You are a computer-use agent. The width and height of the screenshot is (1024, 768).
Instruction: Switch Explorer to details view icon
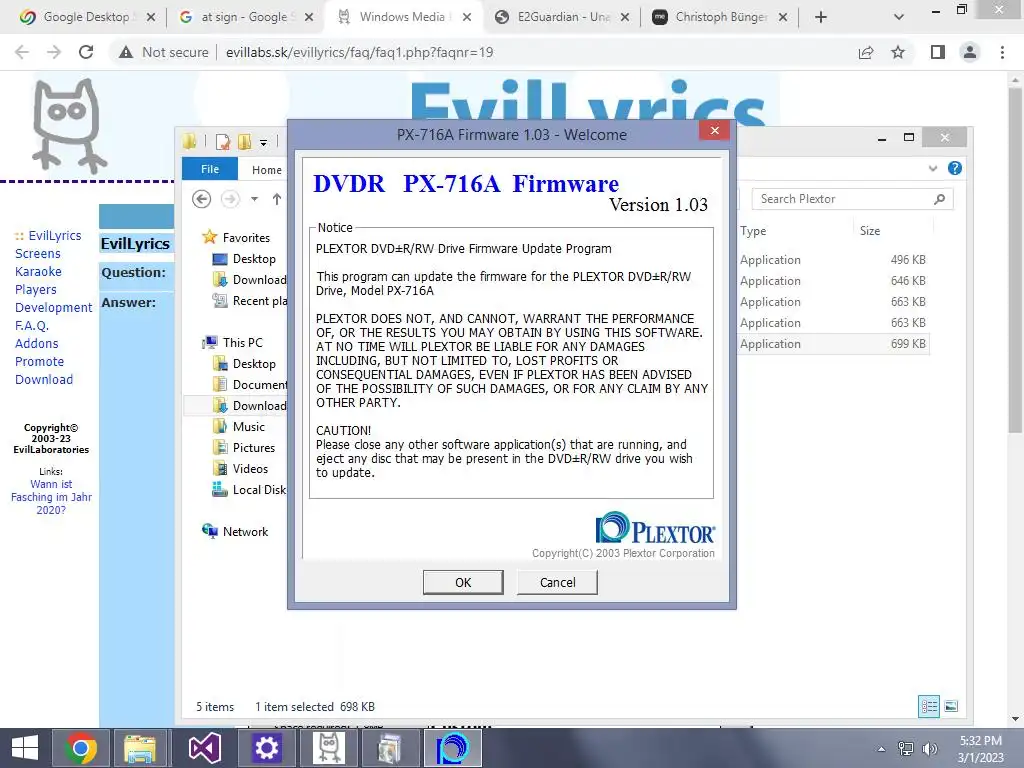pyautogui.click(x=929, y=706)
